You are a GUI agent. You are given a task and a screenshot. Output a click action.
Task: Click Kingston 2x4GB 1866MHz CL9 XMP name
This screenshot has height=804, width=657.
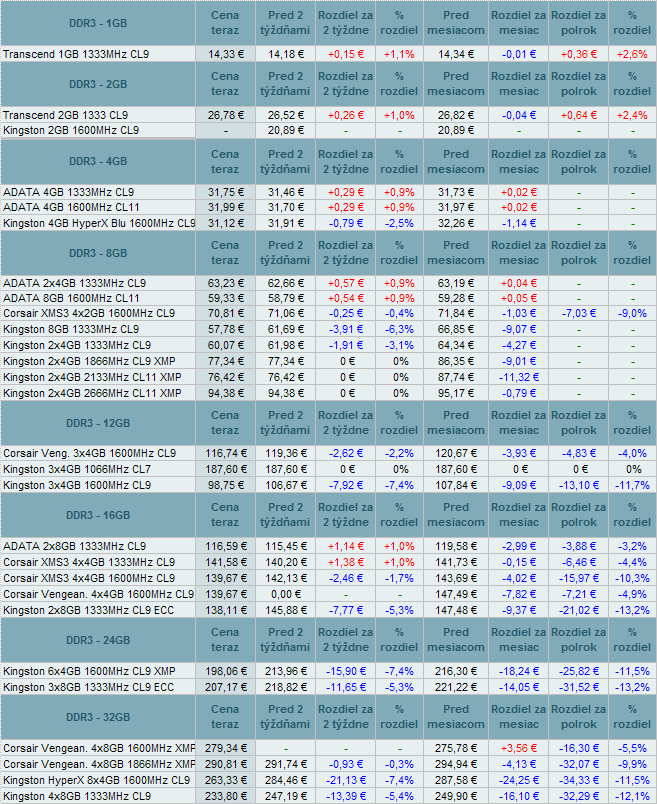click(x=89, y=361)
